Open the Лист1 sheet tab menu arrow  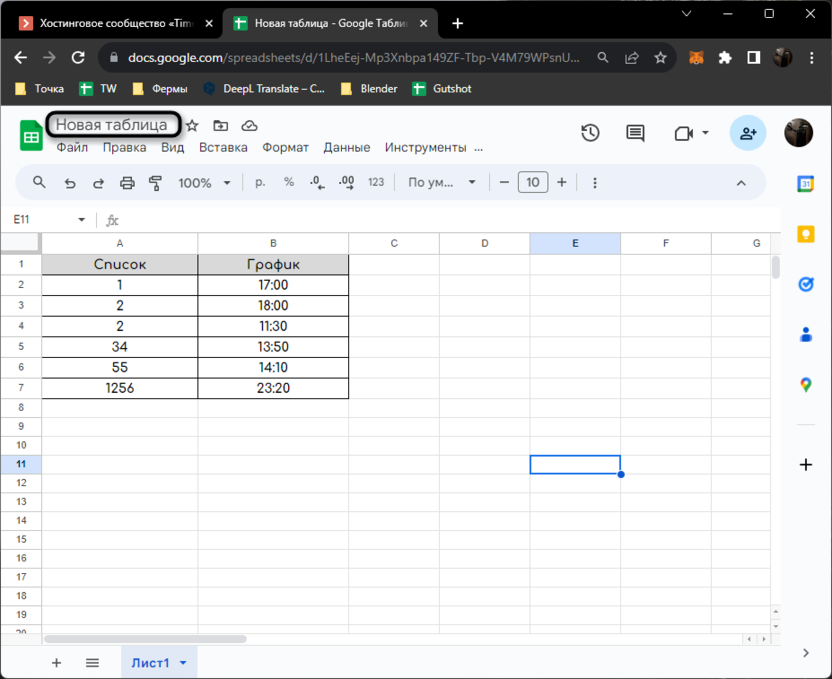click(183, 663)
